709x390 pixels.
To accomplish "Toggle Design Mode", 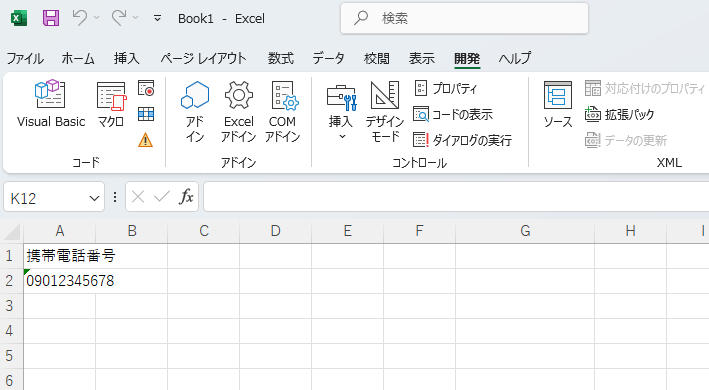I will pyautogui.click(x=384, y=111).
